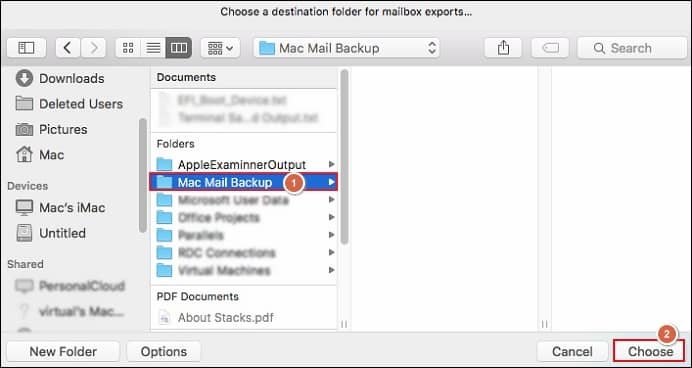Open Deleted Users in the sidebar

[x=69, y=104]
